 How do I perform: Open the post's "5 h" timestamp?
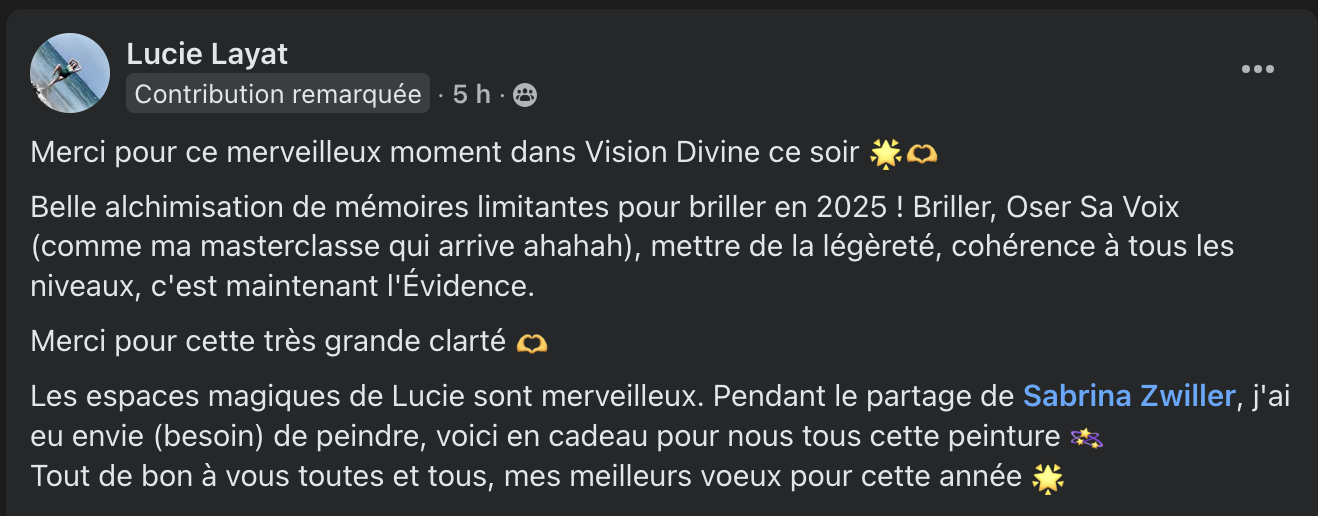pos(472,94)
